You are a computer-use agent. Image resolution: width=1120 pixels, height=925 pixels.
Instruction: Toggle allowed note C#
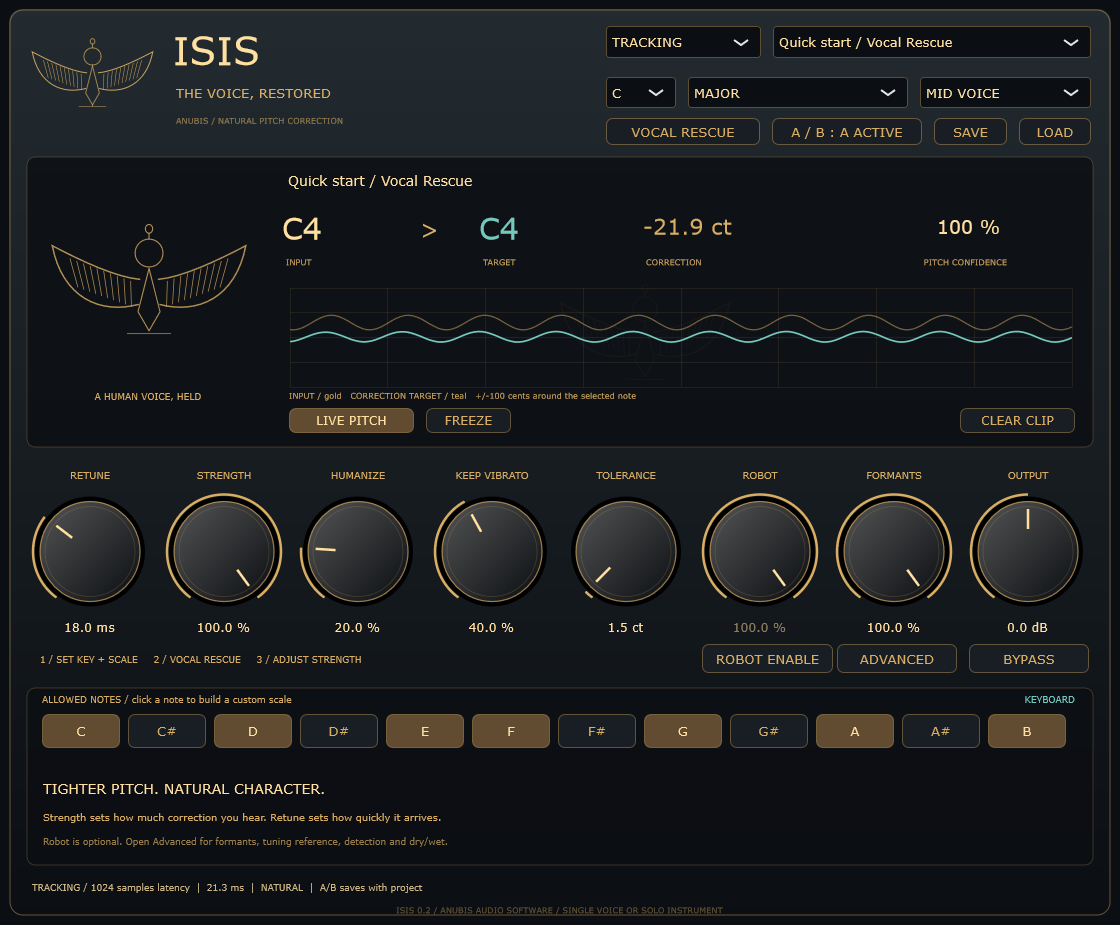[166, 731]
